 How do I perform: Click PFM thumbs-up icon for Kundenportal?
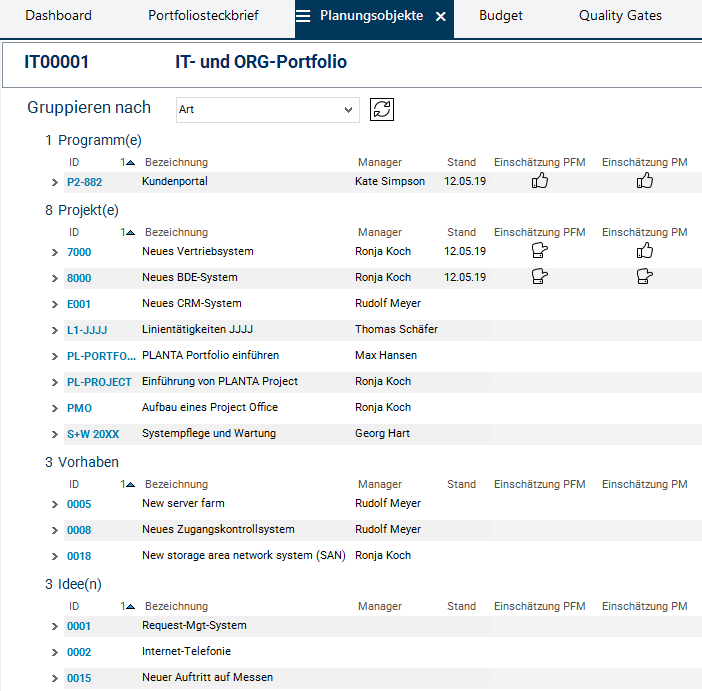[x=540, y=181]
